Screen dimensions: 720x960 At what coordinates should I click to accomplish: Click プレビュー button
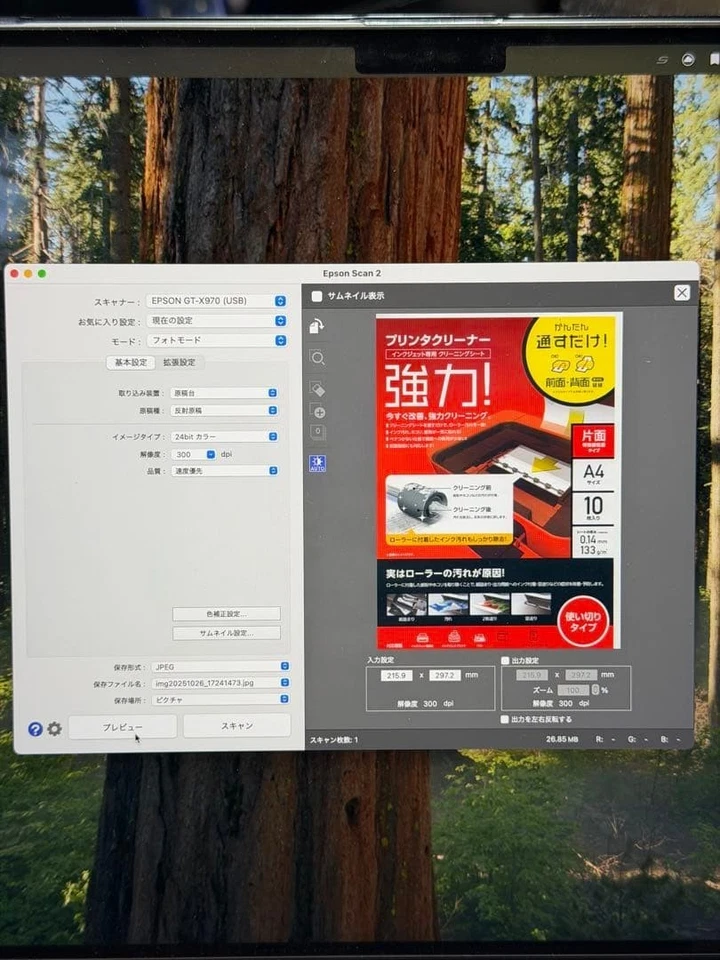click(122, 726)
